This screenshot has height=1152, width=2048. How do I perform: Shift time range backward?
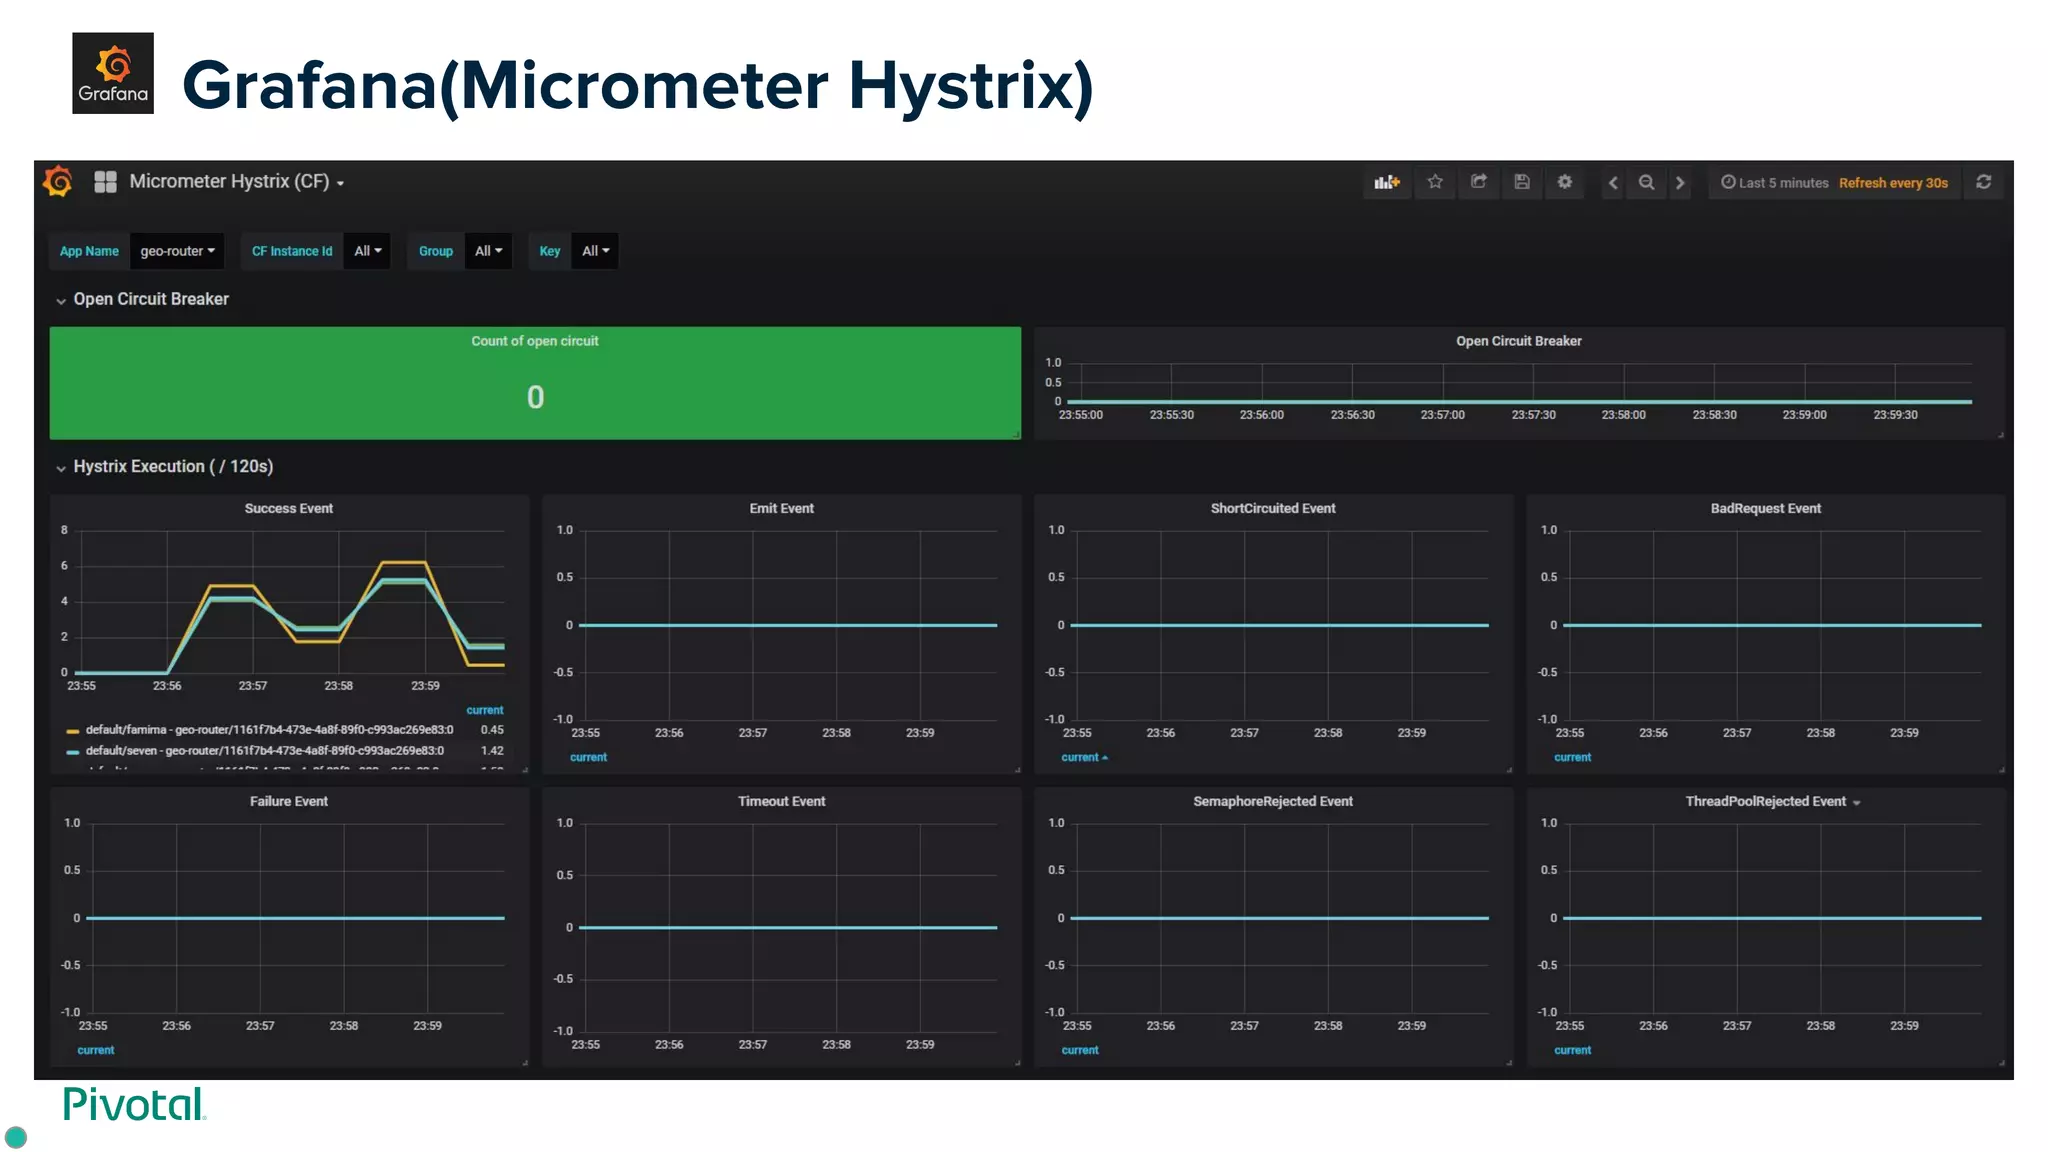(x=1612, y=183)
